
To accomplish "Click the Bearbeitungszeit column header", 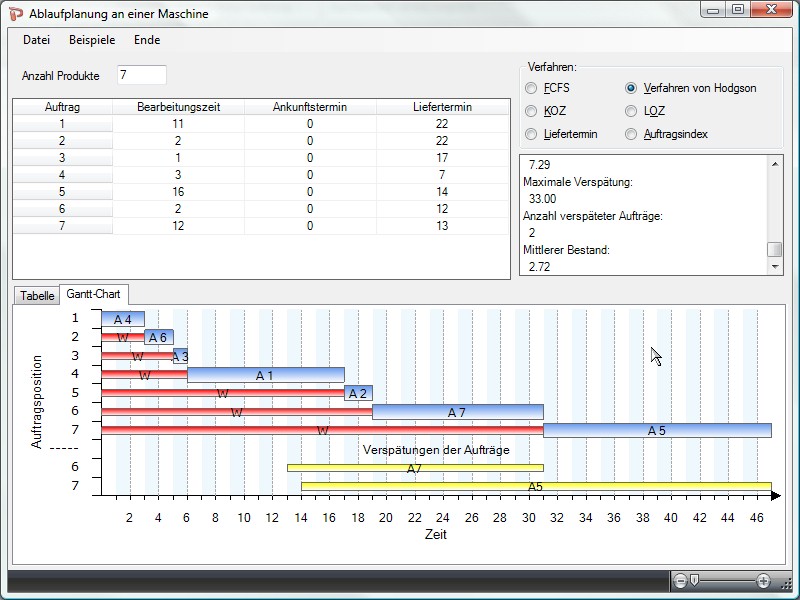I will pyautogui.click(x=178, y=107).
